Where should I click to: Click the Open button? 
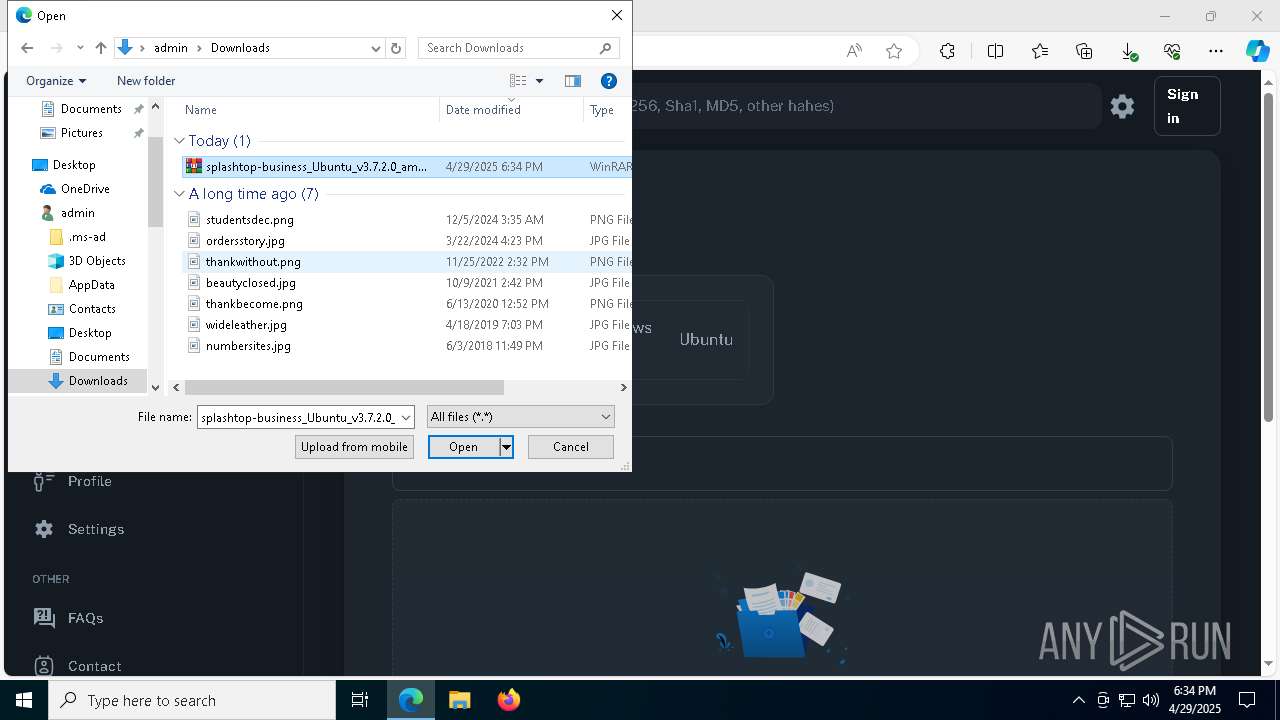(463, 447)
